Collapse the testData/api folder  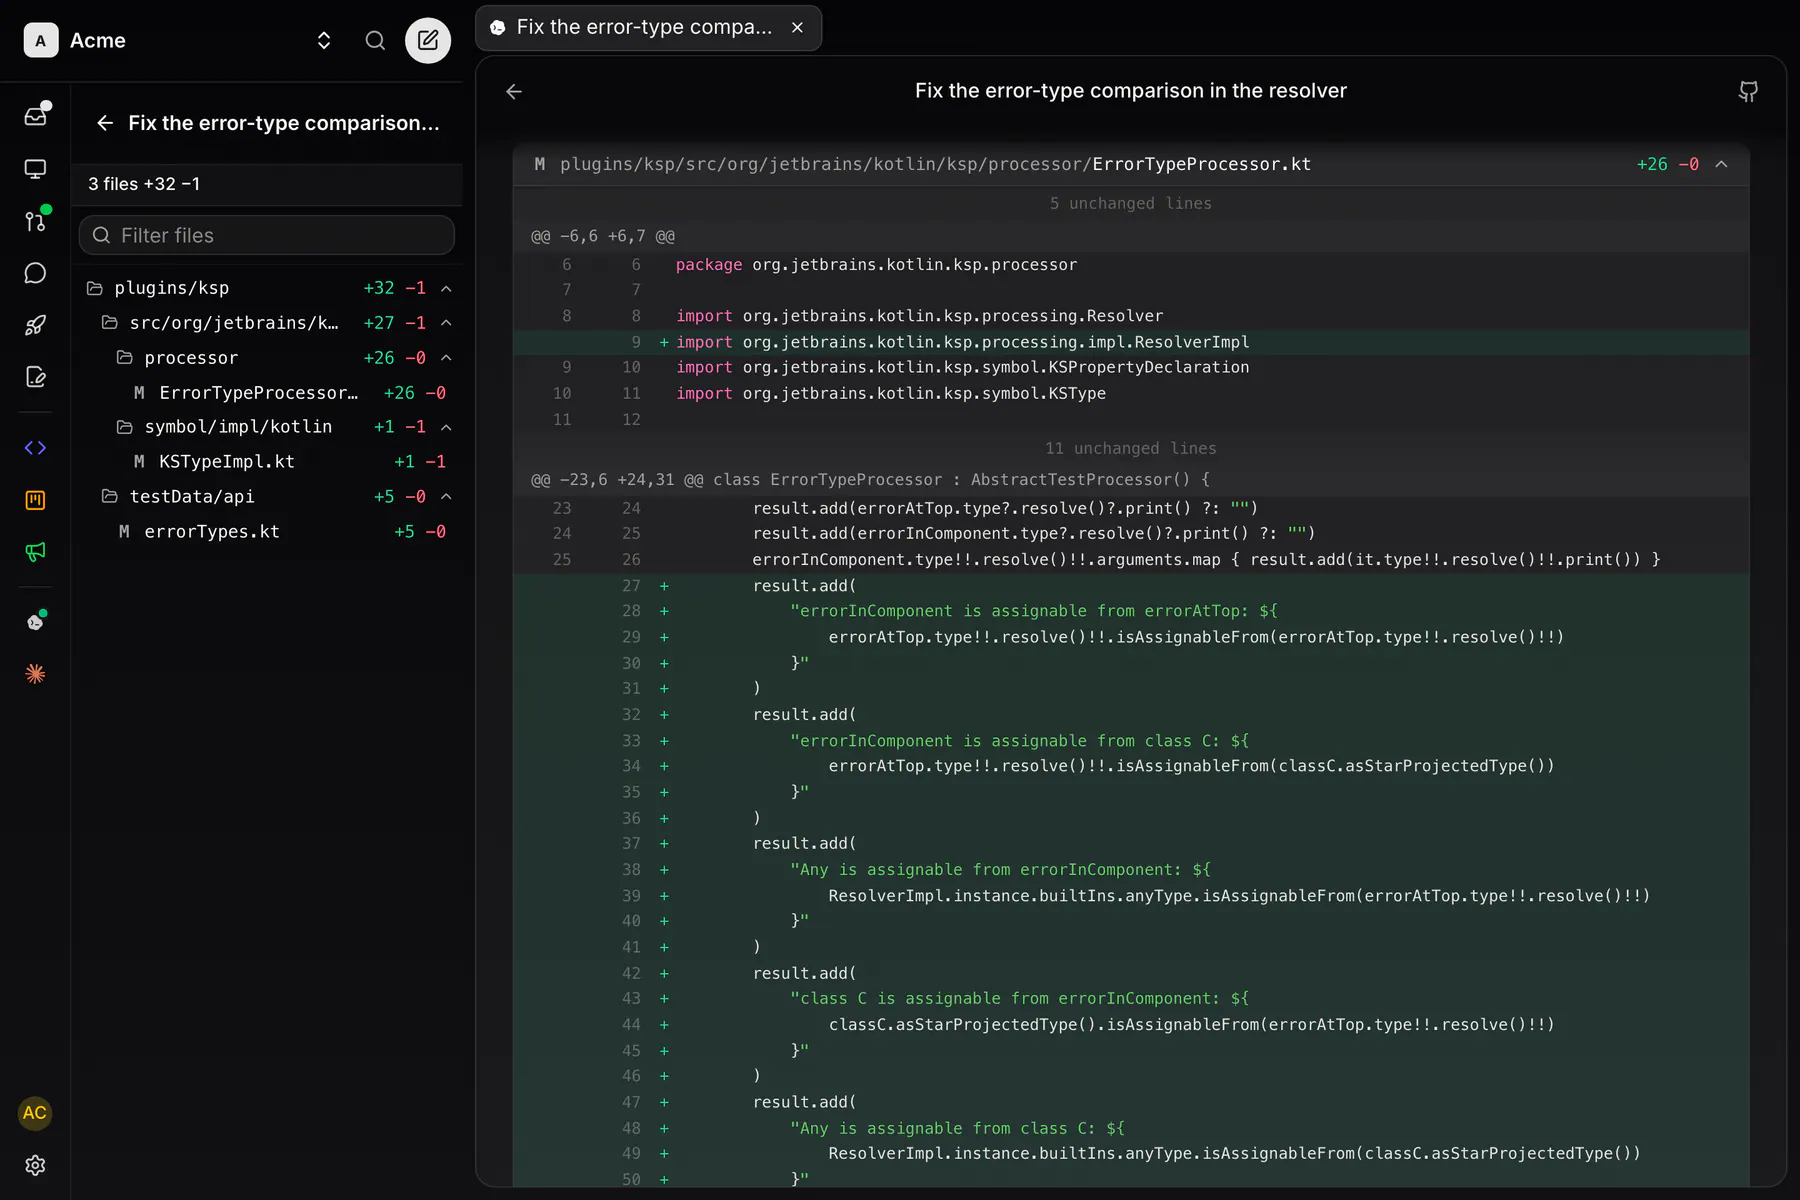point(446,497)
